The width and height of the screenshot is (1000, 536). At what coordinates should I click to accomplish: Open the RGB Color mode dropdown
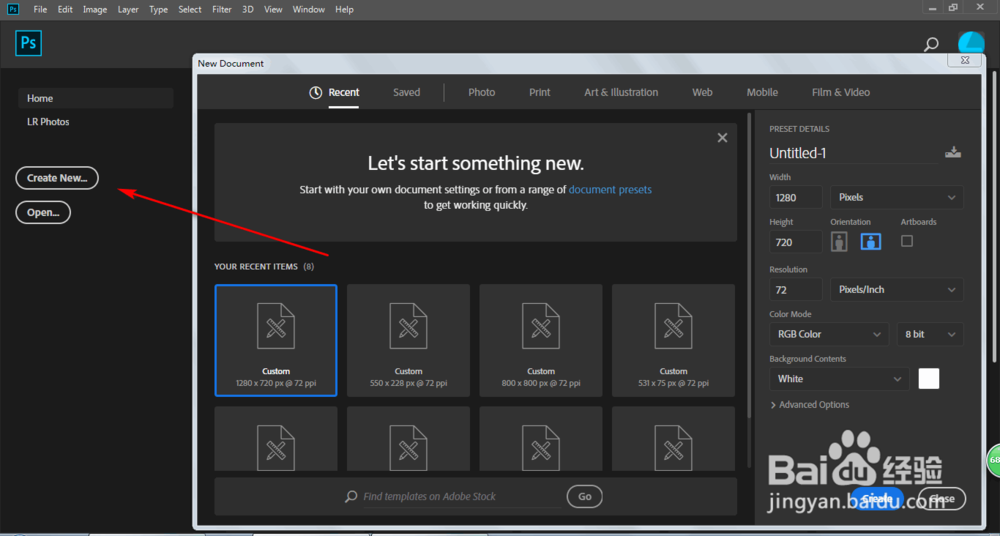tap(829, 334)
